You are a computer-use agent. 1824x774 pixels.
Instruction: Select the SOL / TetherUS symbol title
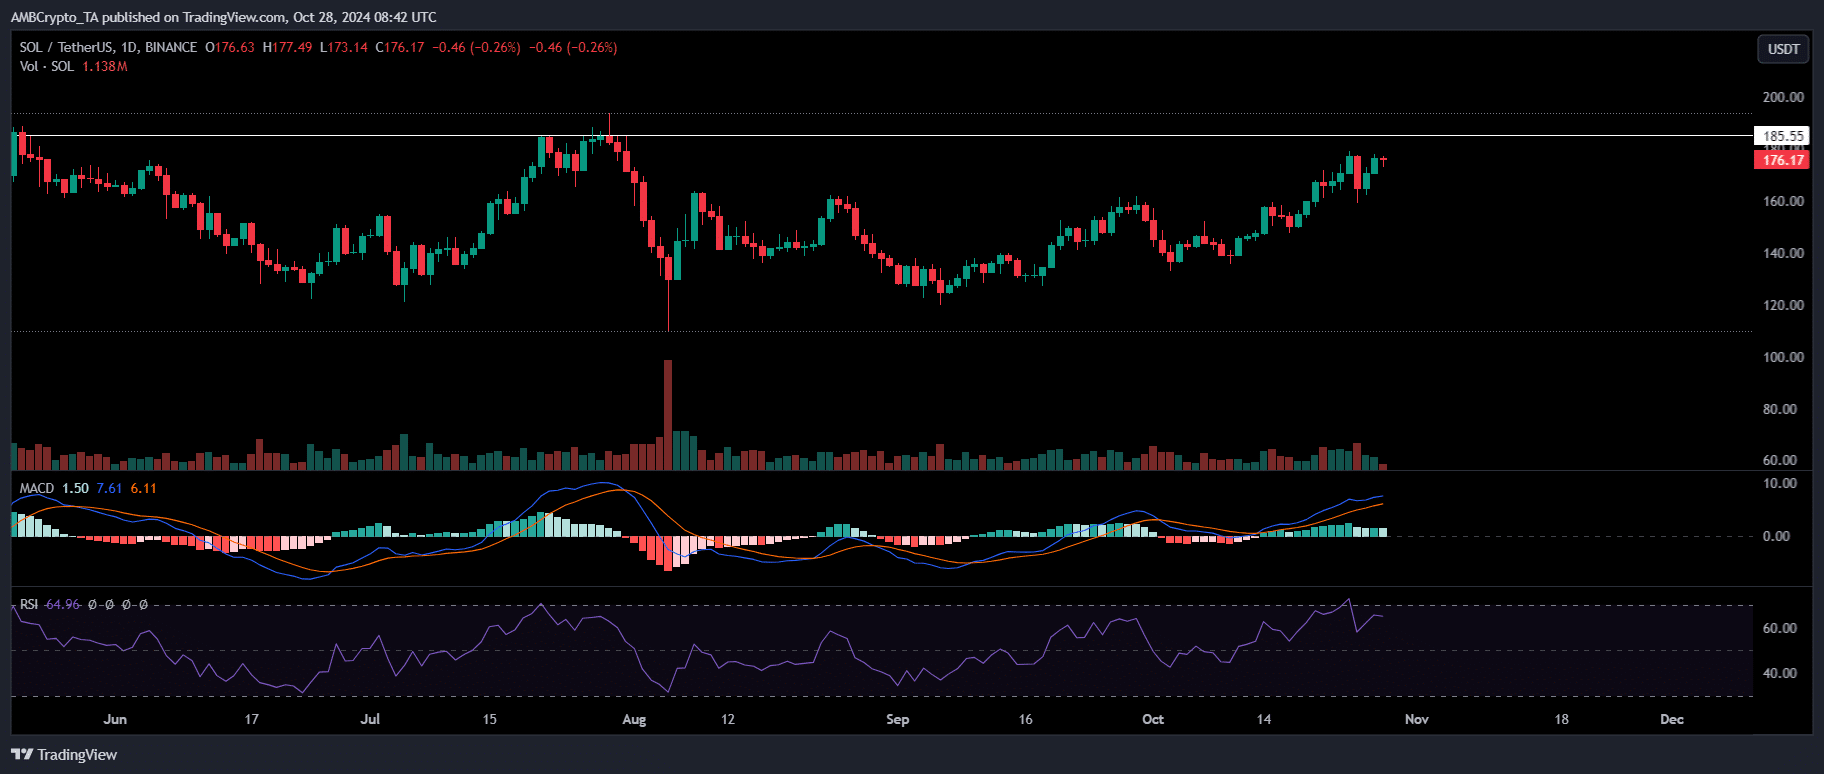(66, 47)
